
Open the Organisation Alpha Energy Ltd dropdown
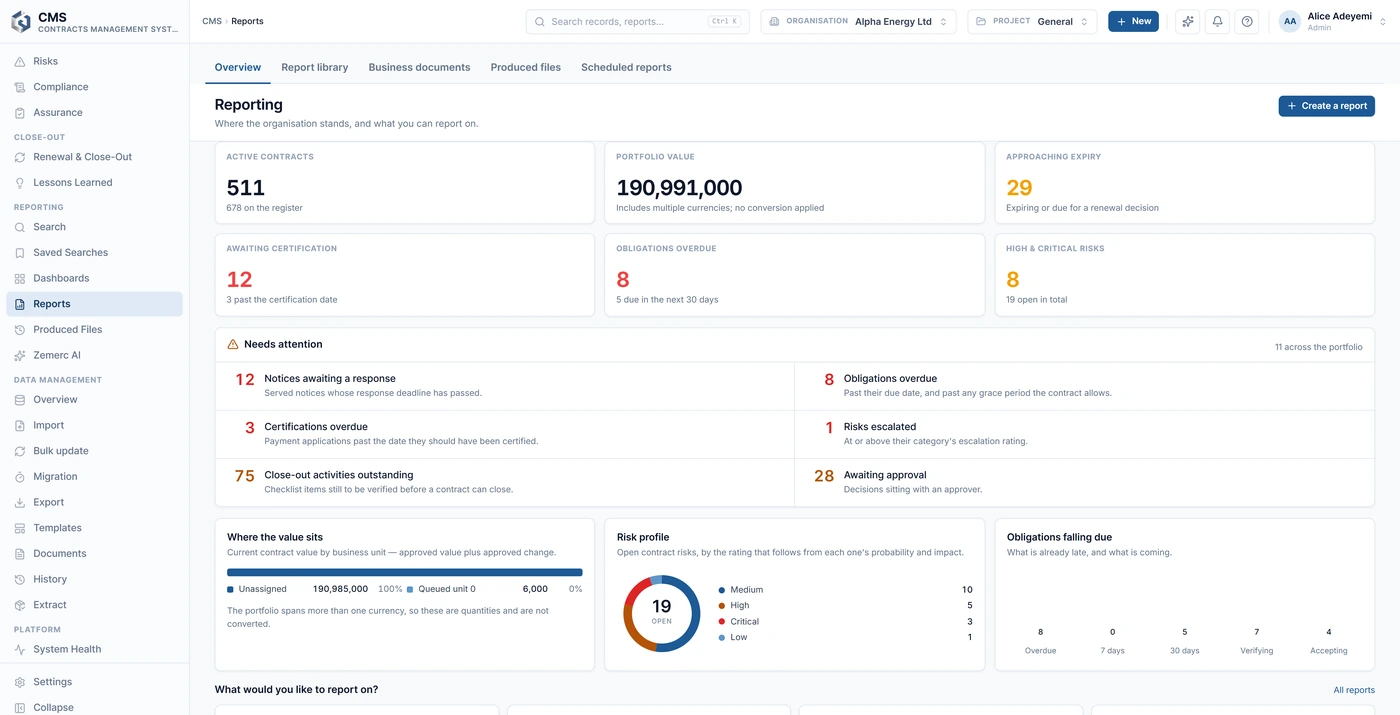[858, 21]
